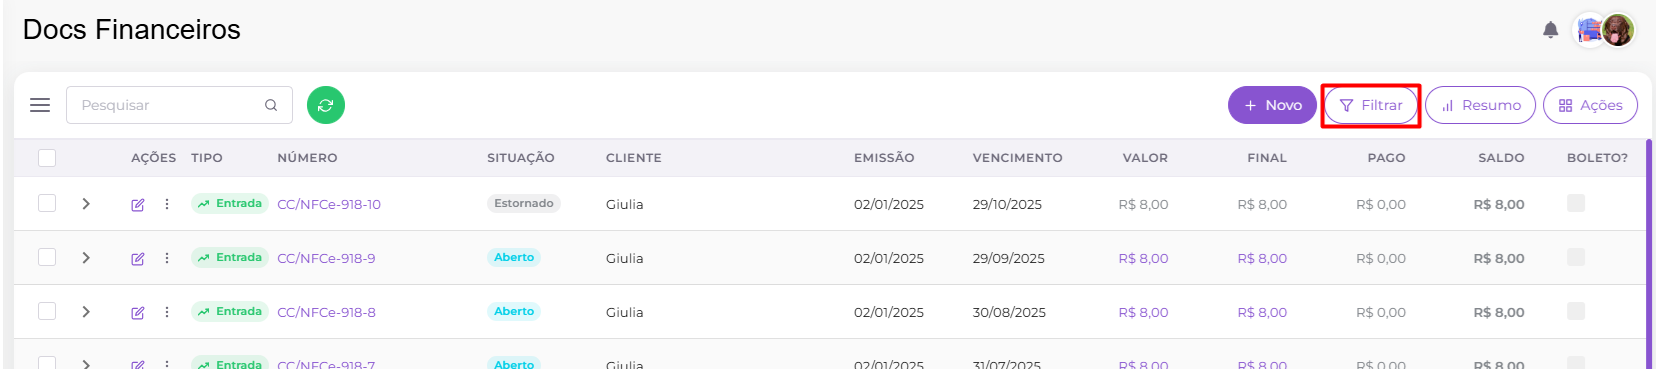Open the Ações dropdown button

pos(1590,105)
